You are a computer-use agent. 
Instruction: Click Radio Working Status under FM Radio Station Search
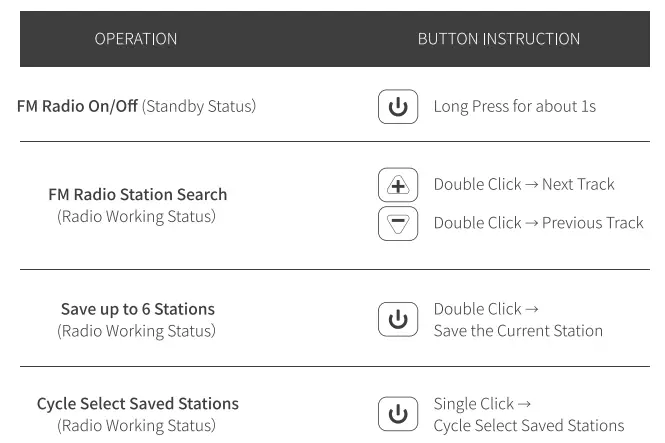tap(137, 216)
